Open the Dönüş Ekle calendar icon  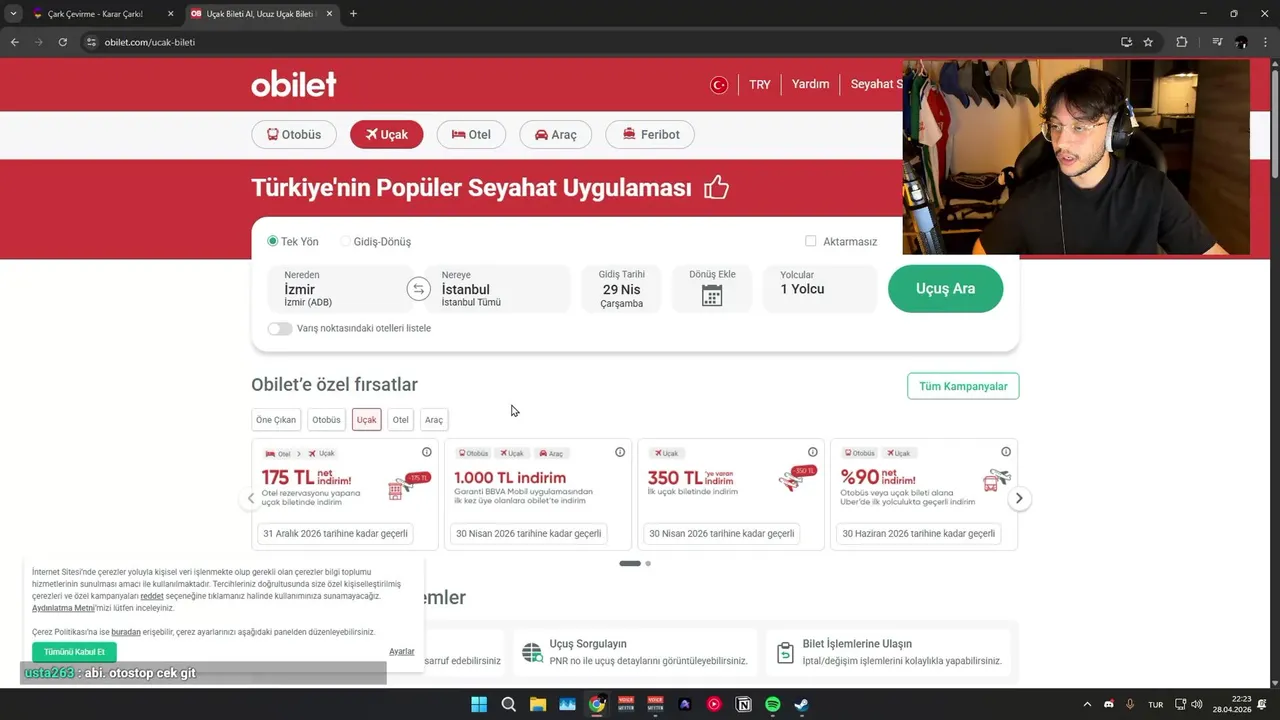[712, 295]
